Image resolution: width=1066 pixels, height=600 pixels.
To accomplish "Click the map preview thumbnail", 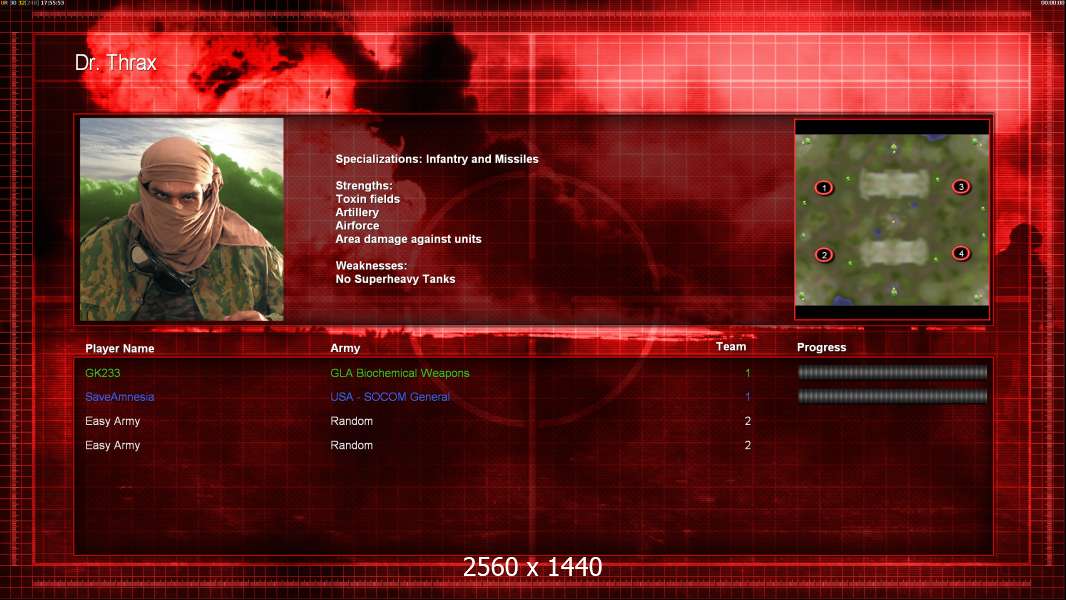I will (x=892, y=219).
